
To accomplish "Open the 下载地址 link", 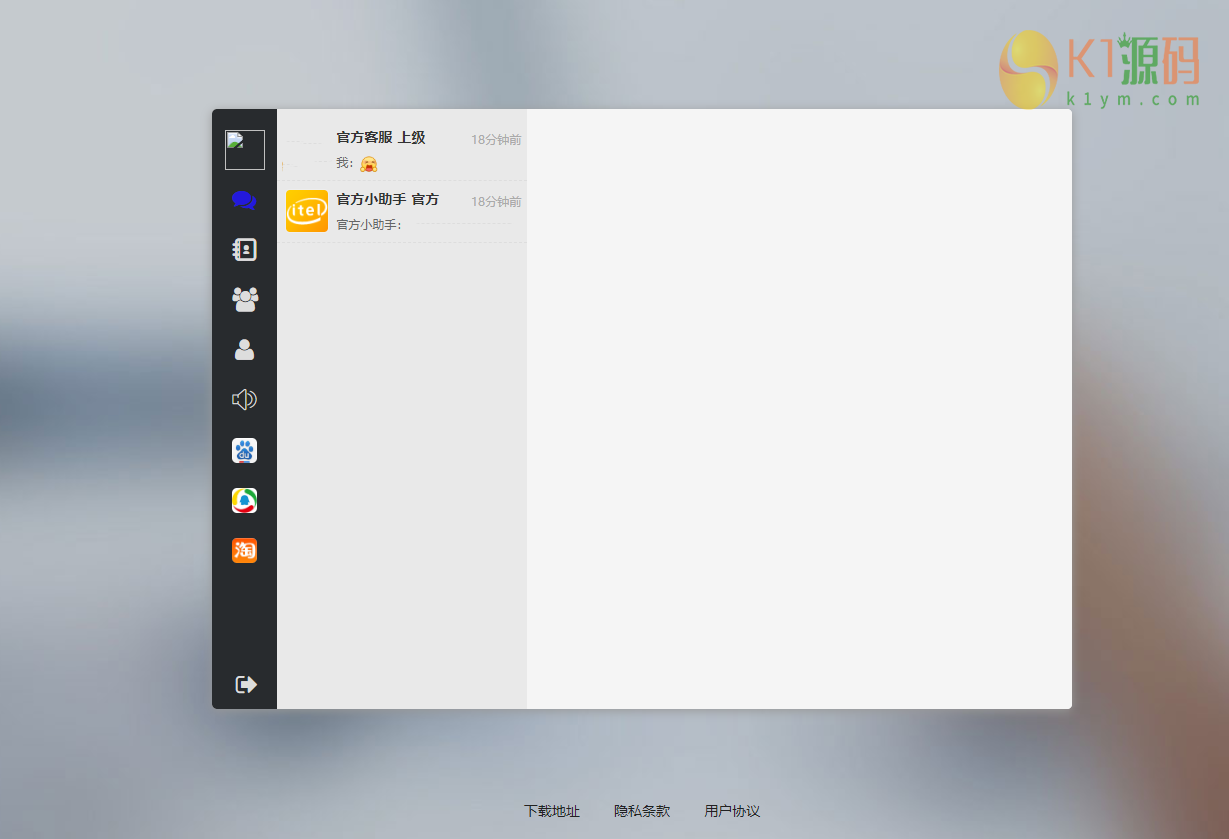I will [x=552, y=811].
